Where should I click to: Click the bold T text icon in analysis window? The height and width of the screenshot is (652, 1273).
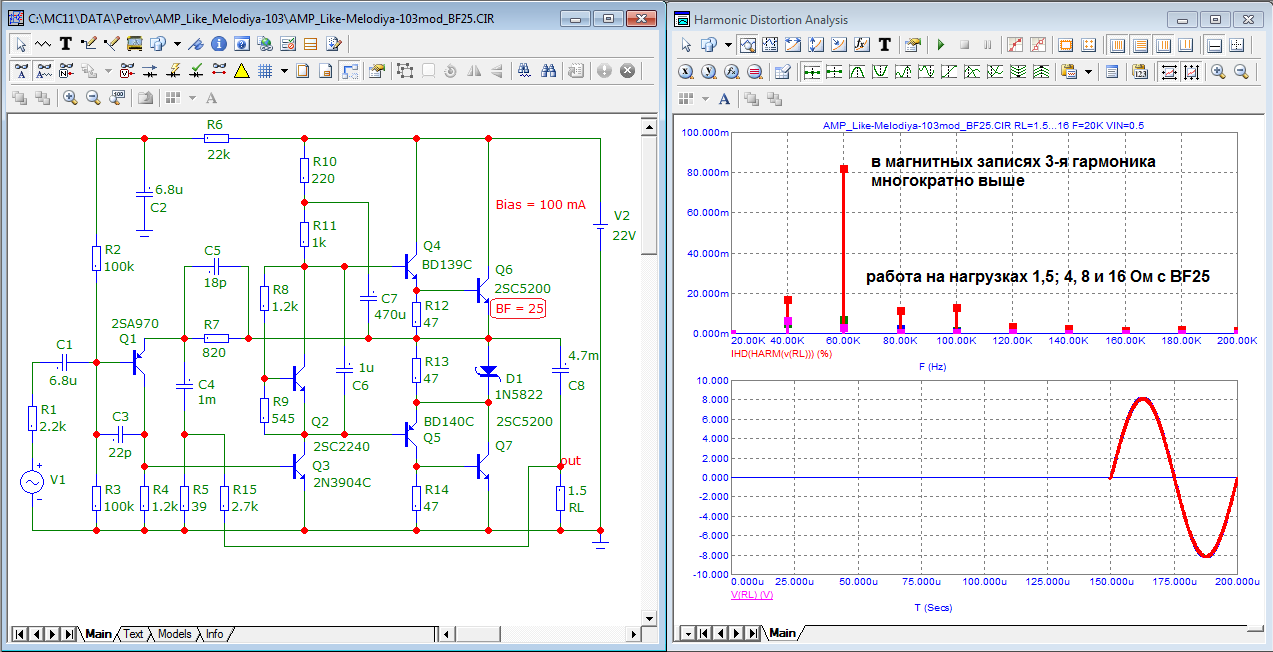coord(884,45)
